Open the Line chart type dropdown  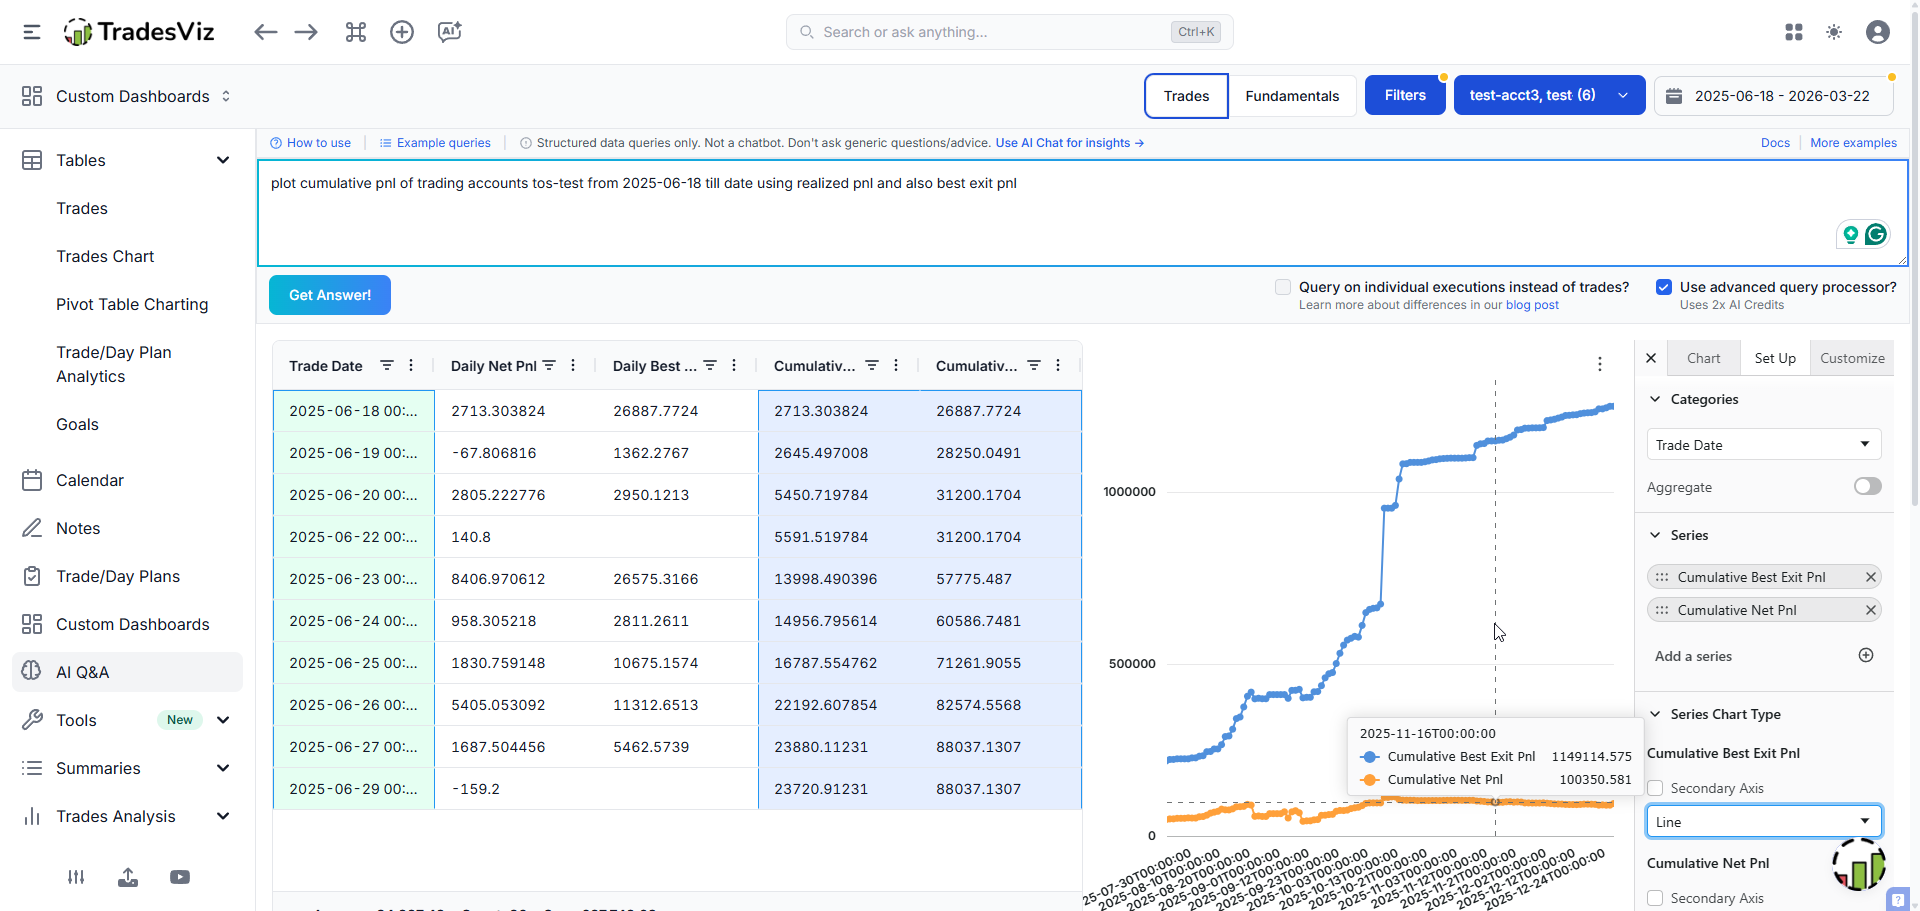(1763, 822)
